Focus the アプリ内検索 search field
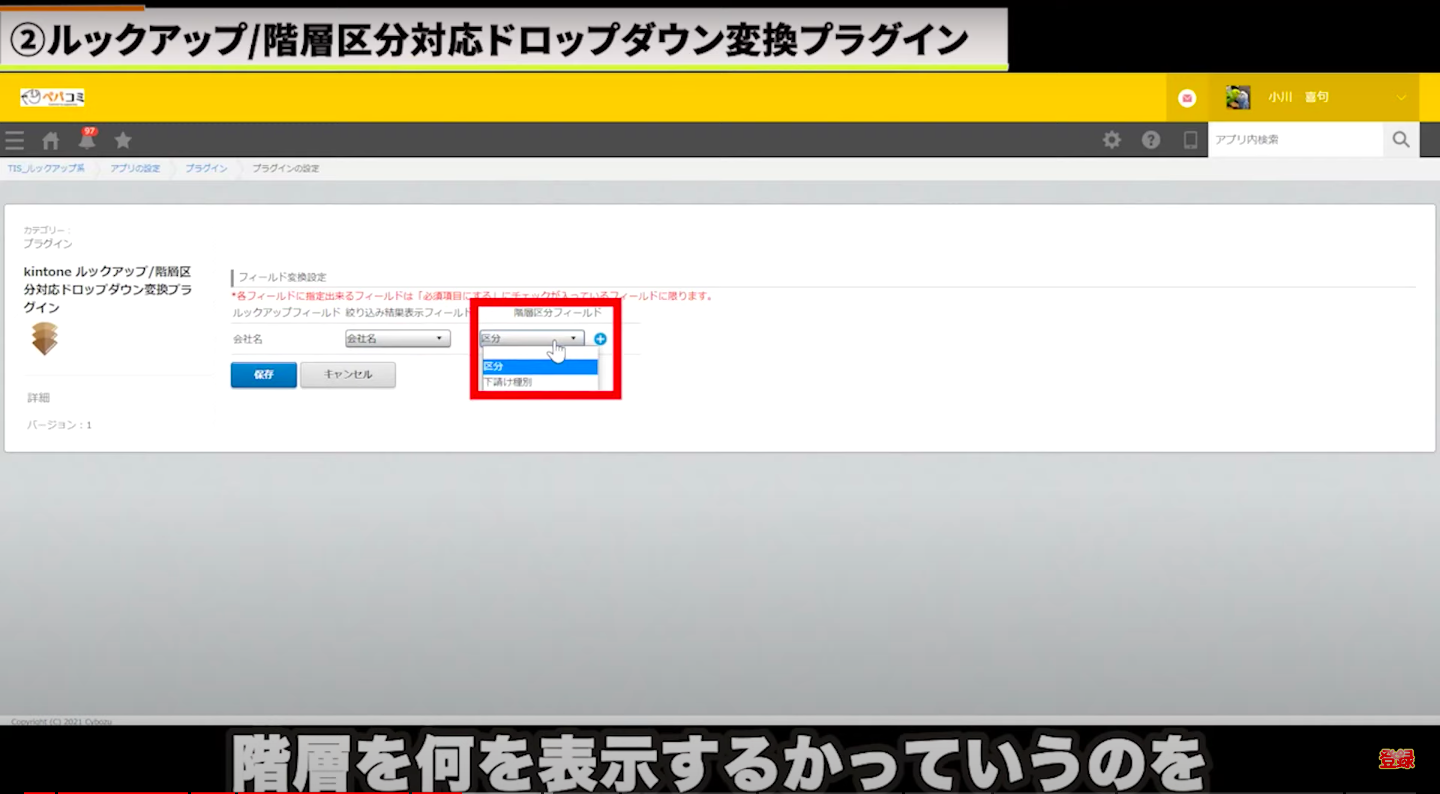1440x794 pixels. click(x=1294, y=140)
